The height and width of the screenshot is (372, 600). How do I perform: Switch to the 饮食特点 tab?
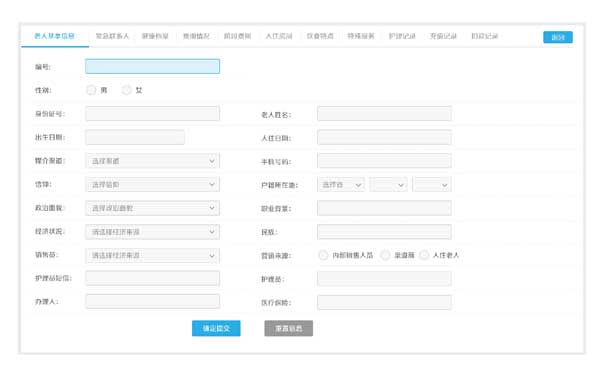coord(320,36)
